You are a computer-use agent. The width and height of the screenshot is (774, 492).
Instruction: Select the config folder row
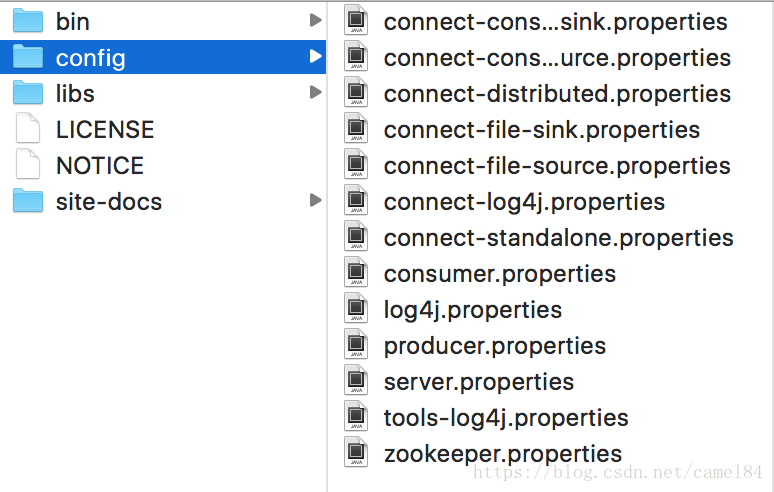[163, 57]
